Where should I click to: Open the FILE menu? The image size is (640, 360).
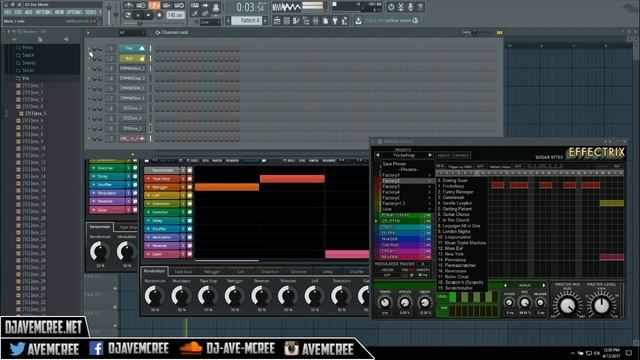(8, 13)
